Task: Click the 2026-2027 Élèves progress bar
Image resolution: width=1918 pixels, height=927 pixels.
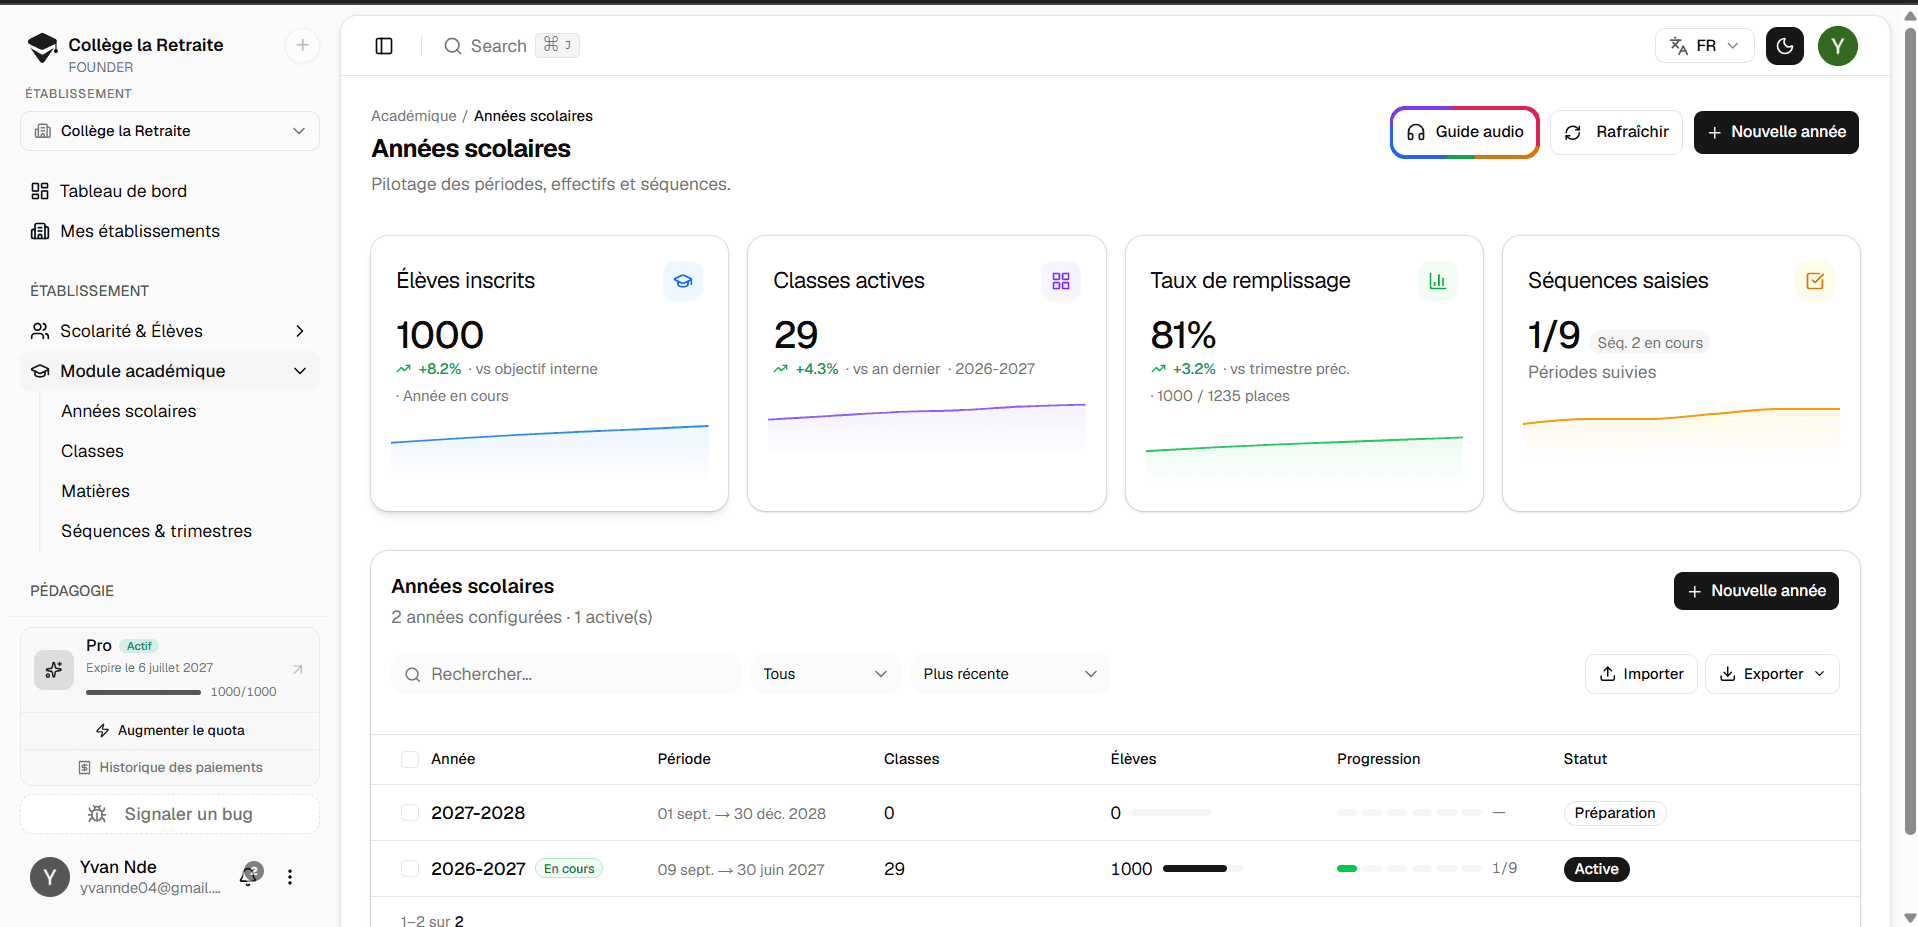Action: click(x=1202, y=869)
